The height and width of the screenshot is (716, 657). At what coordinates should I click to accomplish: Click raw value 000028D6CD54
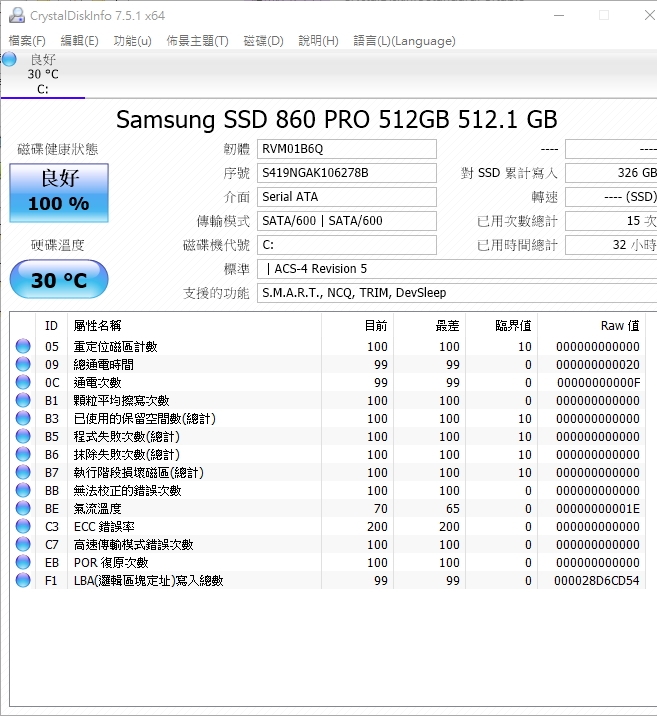point(597,581)
